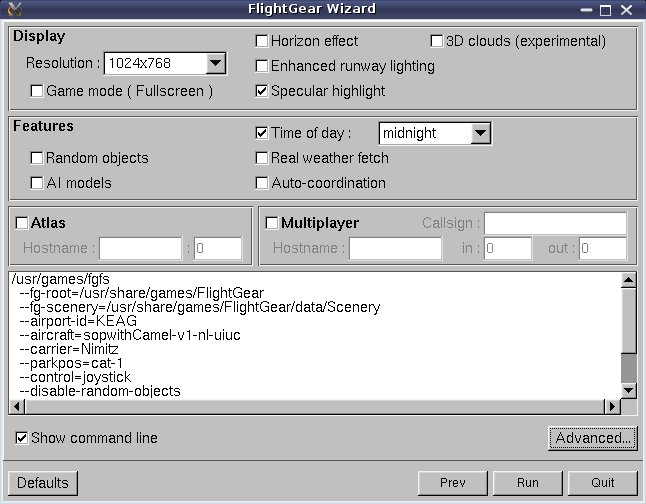Click the Atlas port number field
The height and width of the screenshot is (504, 646).
[x=218, y=248]
